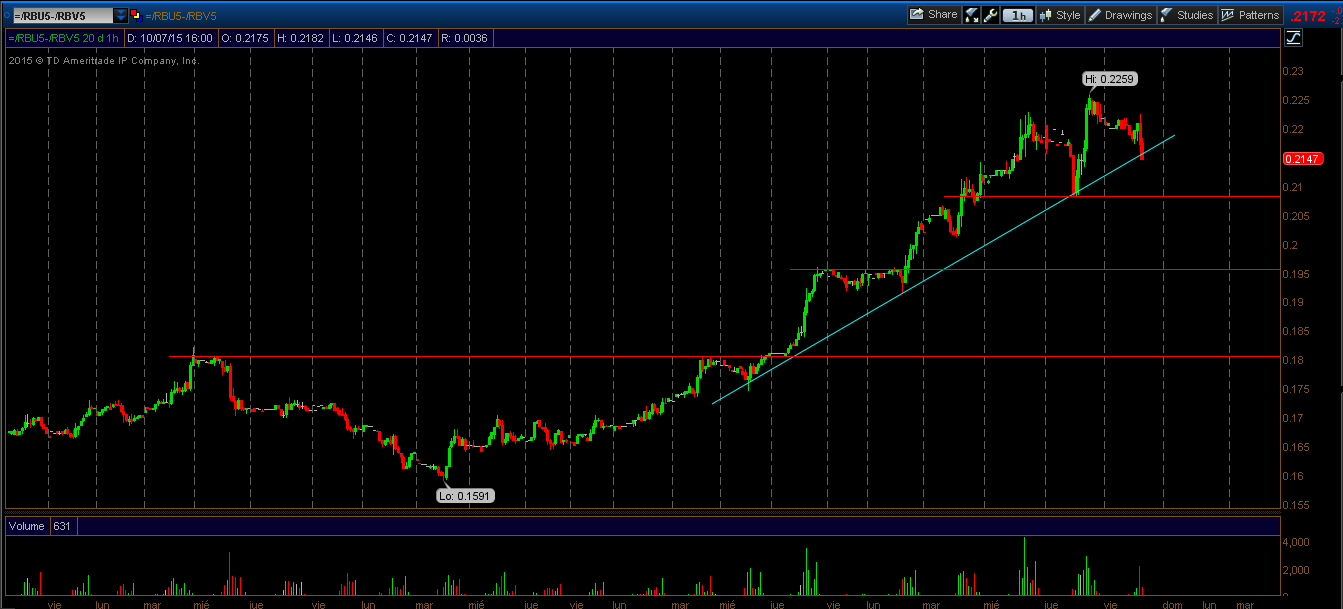The width and height of the screenshot is (1343, 609).
Task: Click the 'O: 0.2175' open value
Action: point(245,38)
